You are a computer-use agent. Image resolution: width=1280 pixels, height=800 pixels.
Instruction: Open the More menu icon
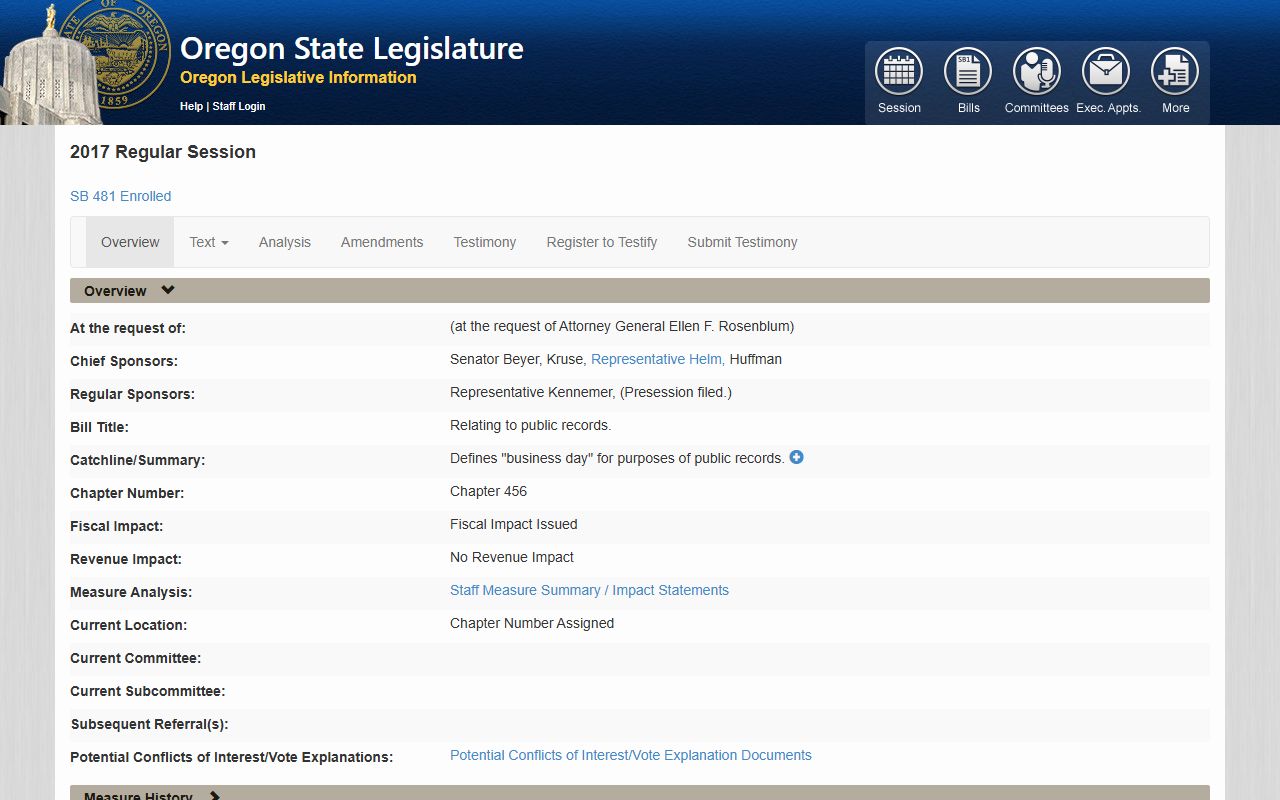(x=1175, y=72)
